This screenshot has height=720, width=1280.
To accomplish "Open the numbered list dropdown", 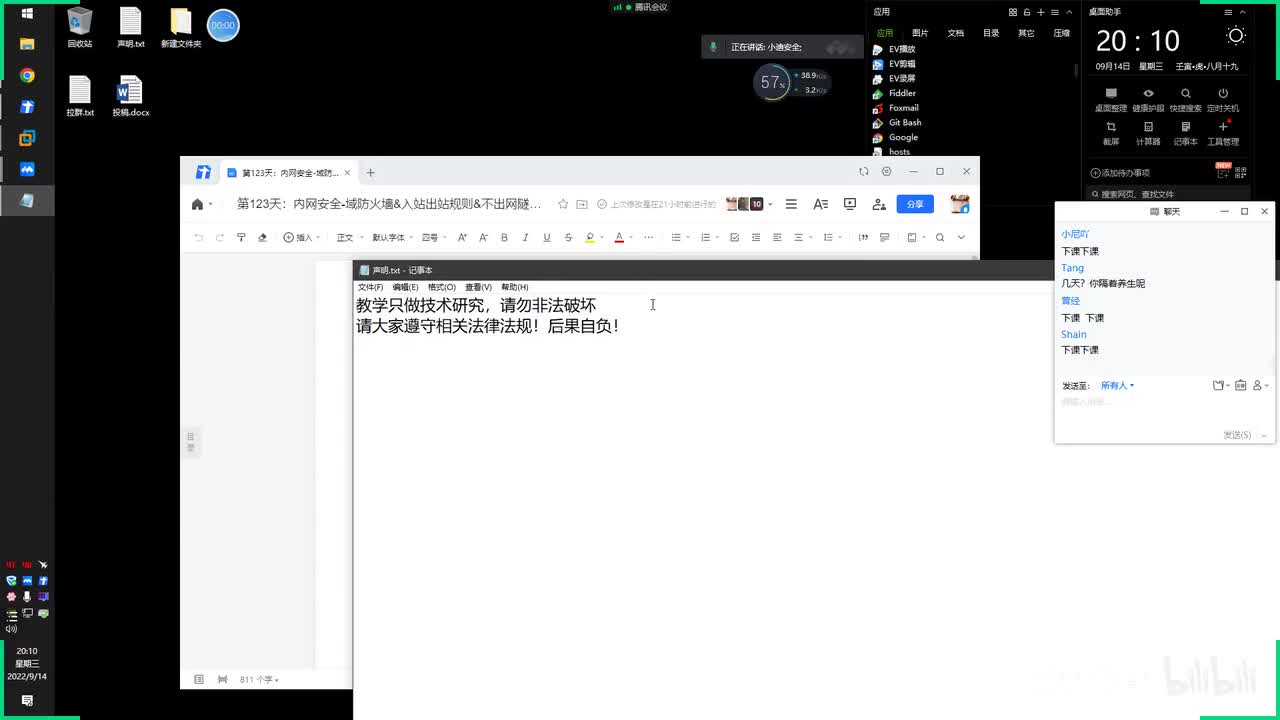I will (x=708, y=237).
